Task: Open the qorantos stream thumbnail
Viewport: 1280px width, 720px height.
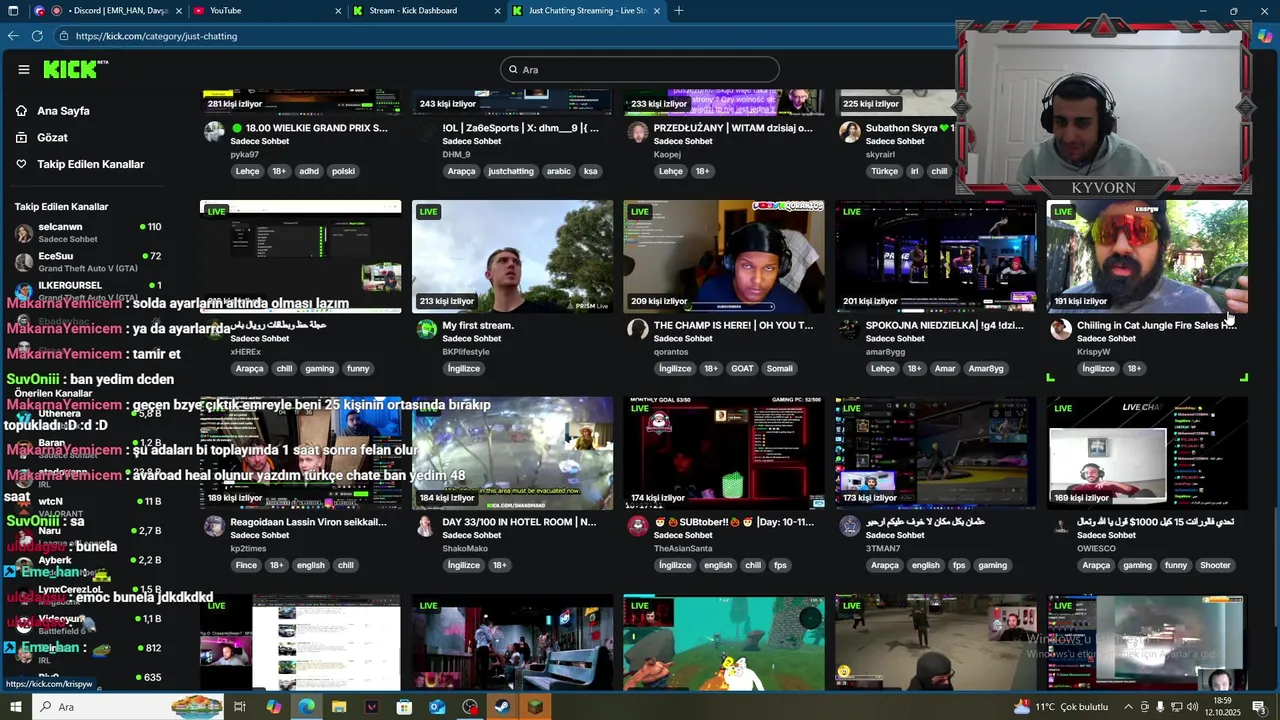Action: point(724,257)
